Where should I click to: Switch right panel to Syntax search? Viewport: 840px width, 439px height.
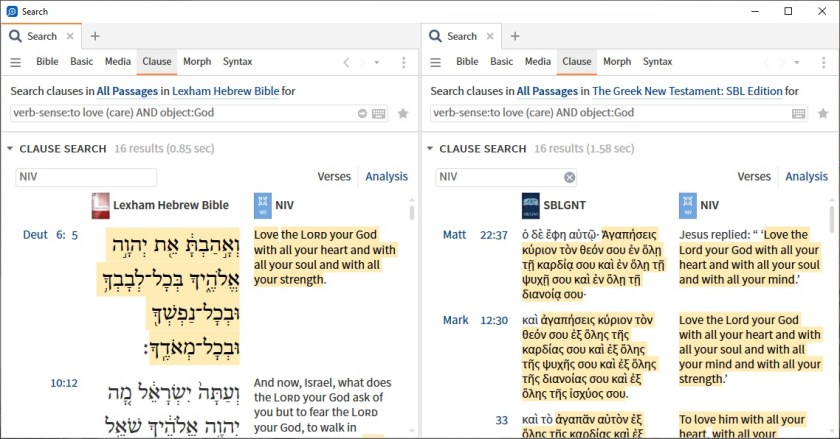point(657,62)
